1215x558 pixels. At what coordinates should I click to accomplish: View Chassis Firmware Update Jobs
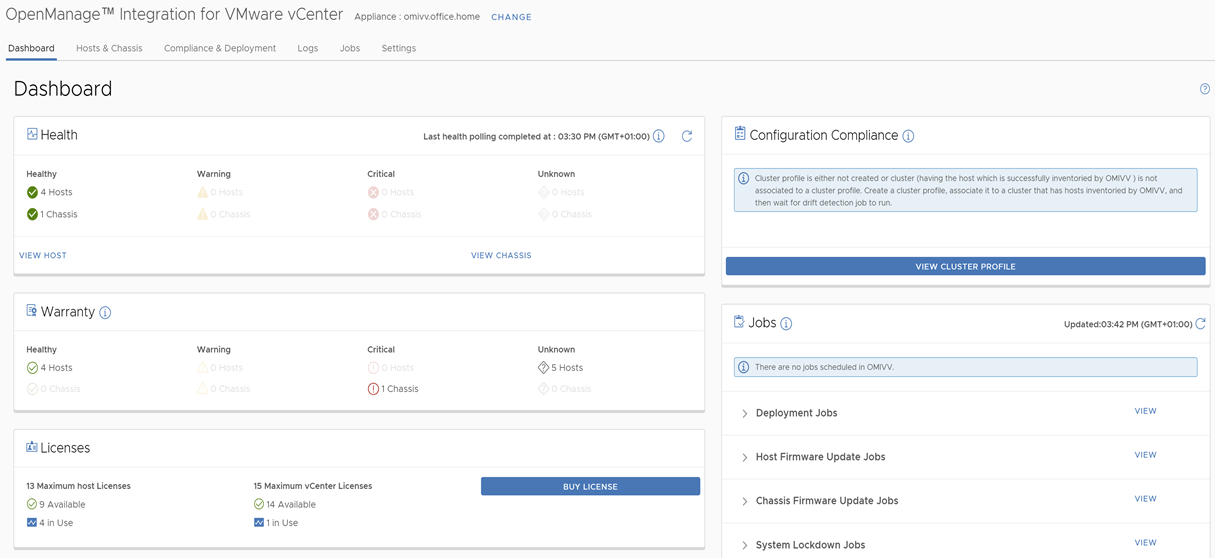[1145, 499]
